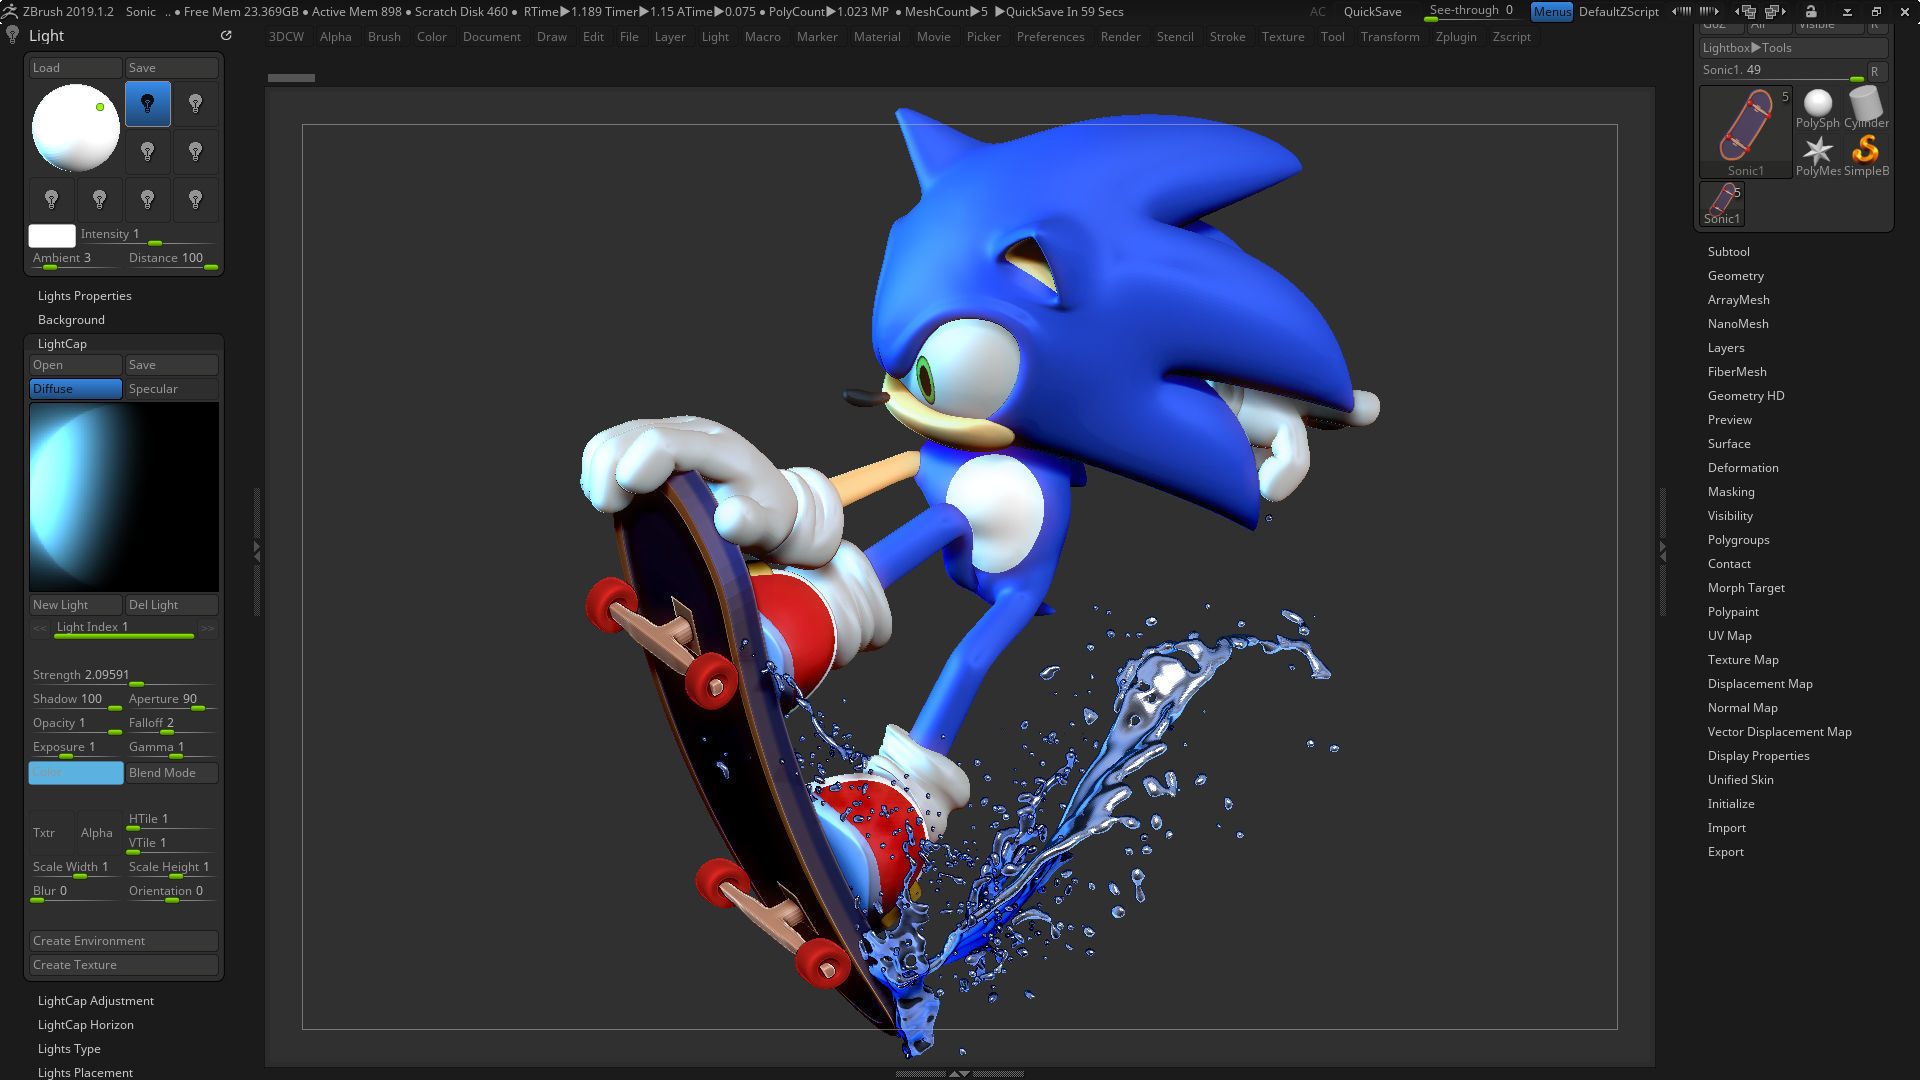This screenshot has height=1080, width=1920.
Task: Click the Strength 2.09591 slider
Action: (x=124, y=676)
